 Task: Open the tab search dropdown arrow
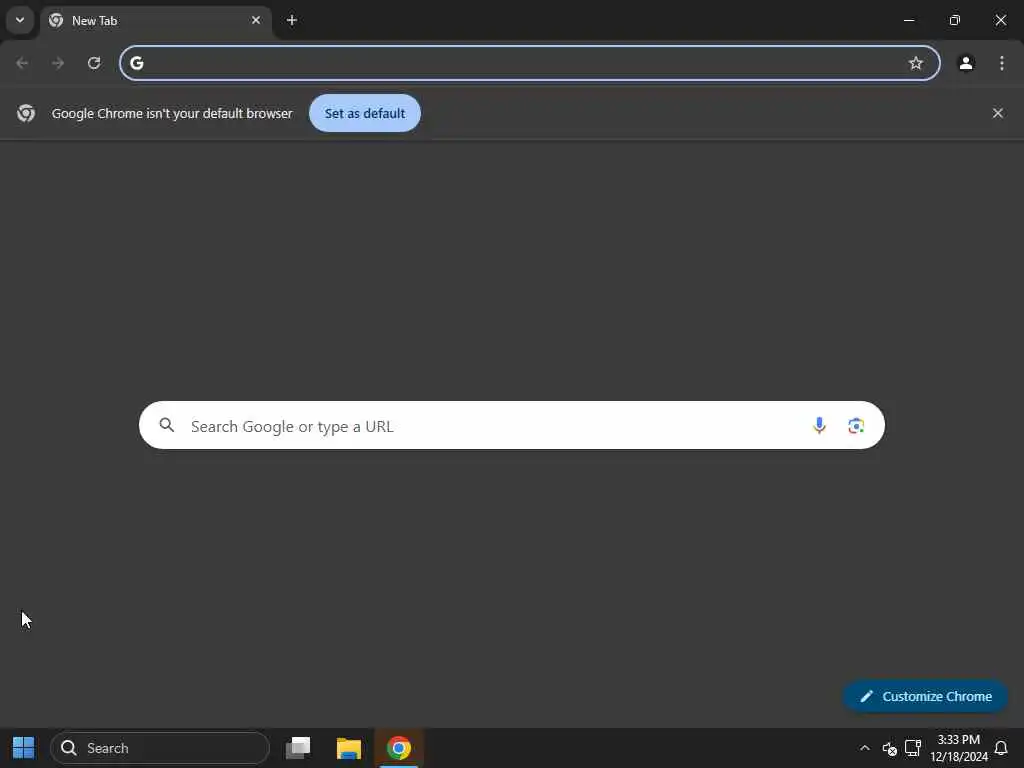20,20
